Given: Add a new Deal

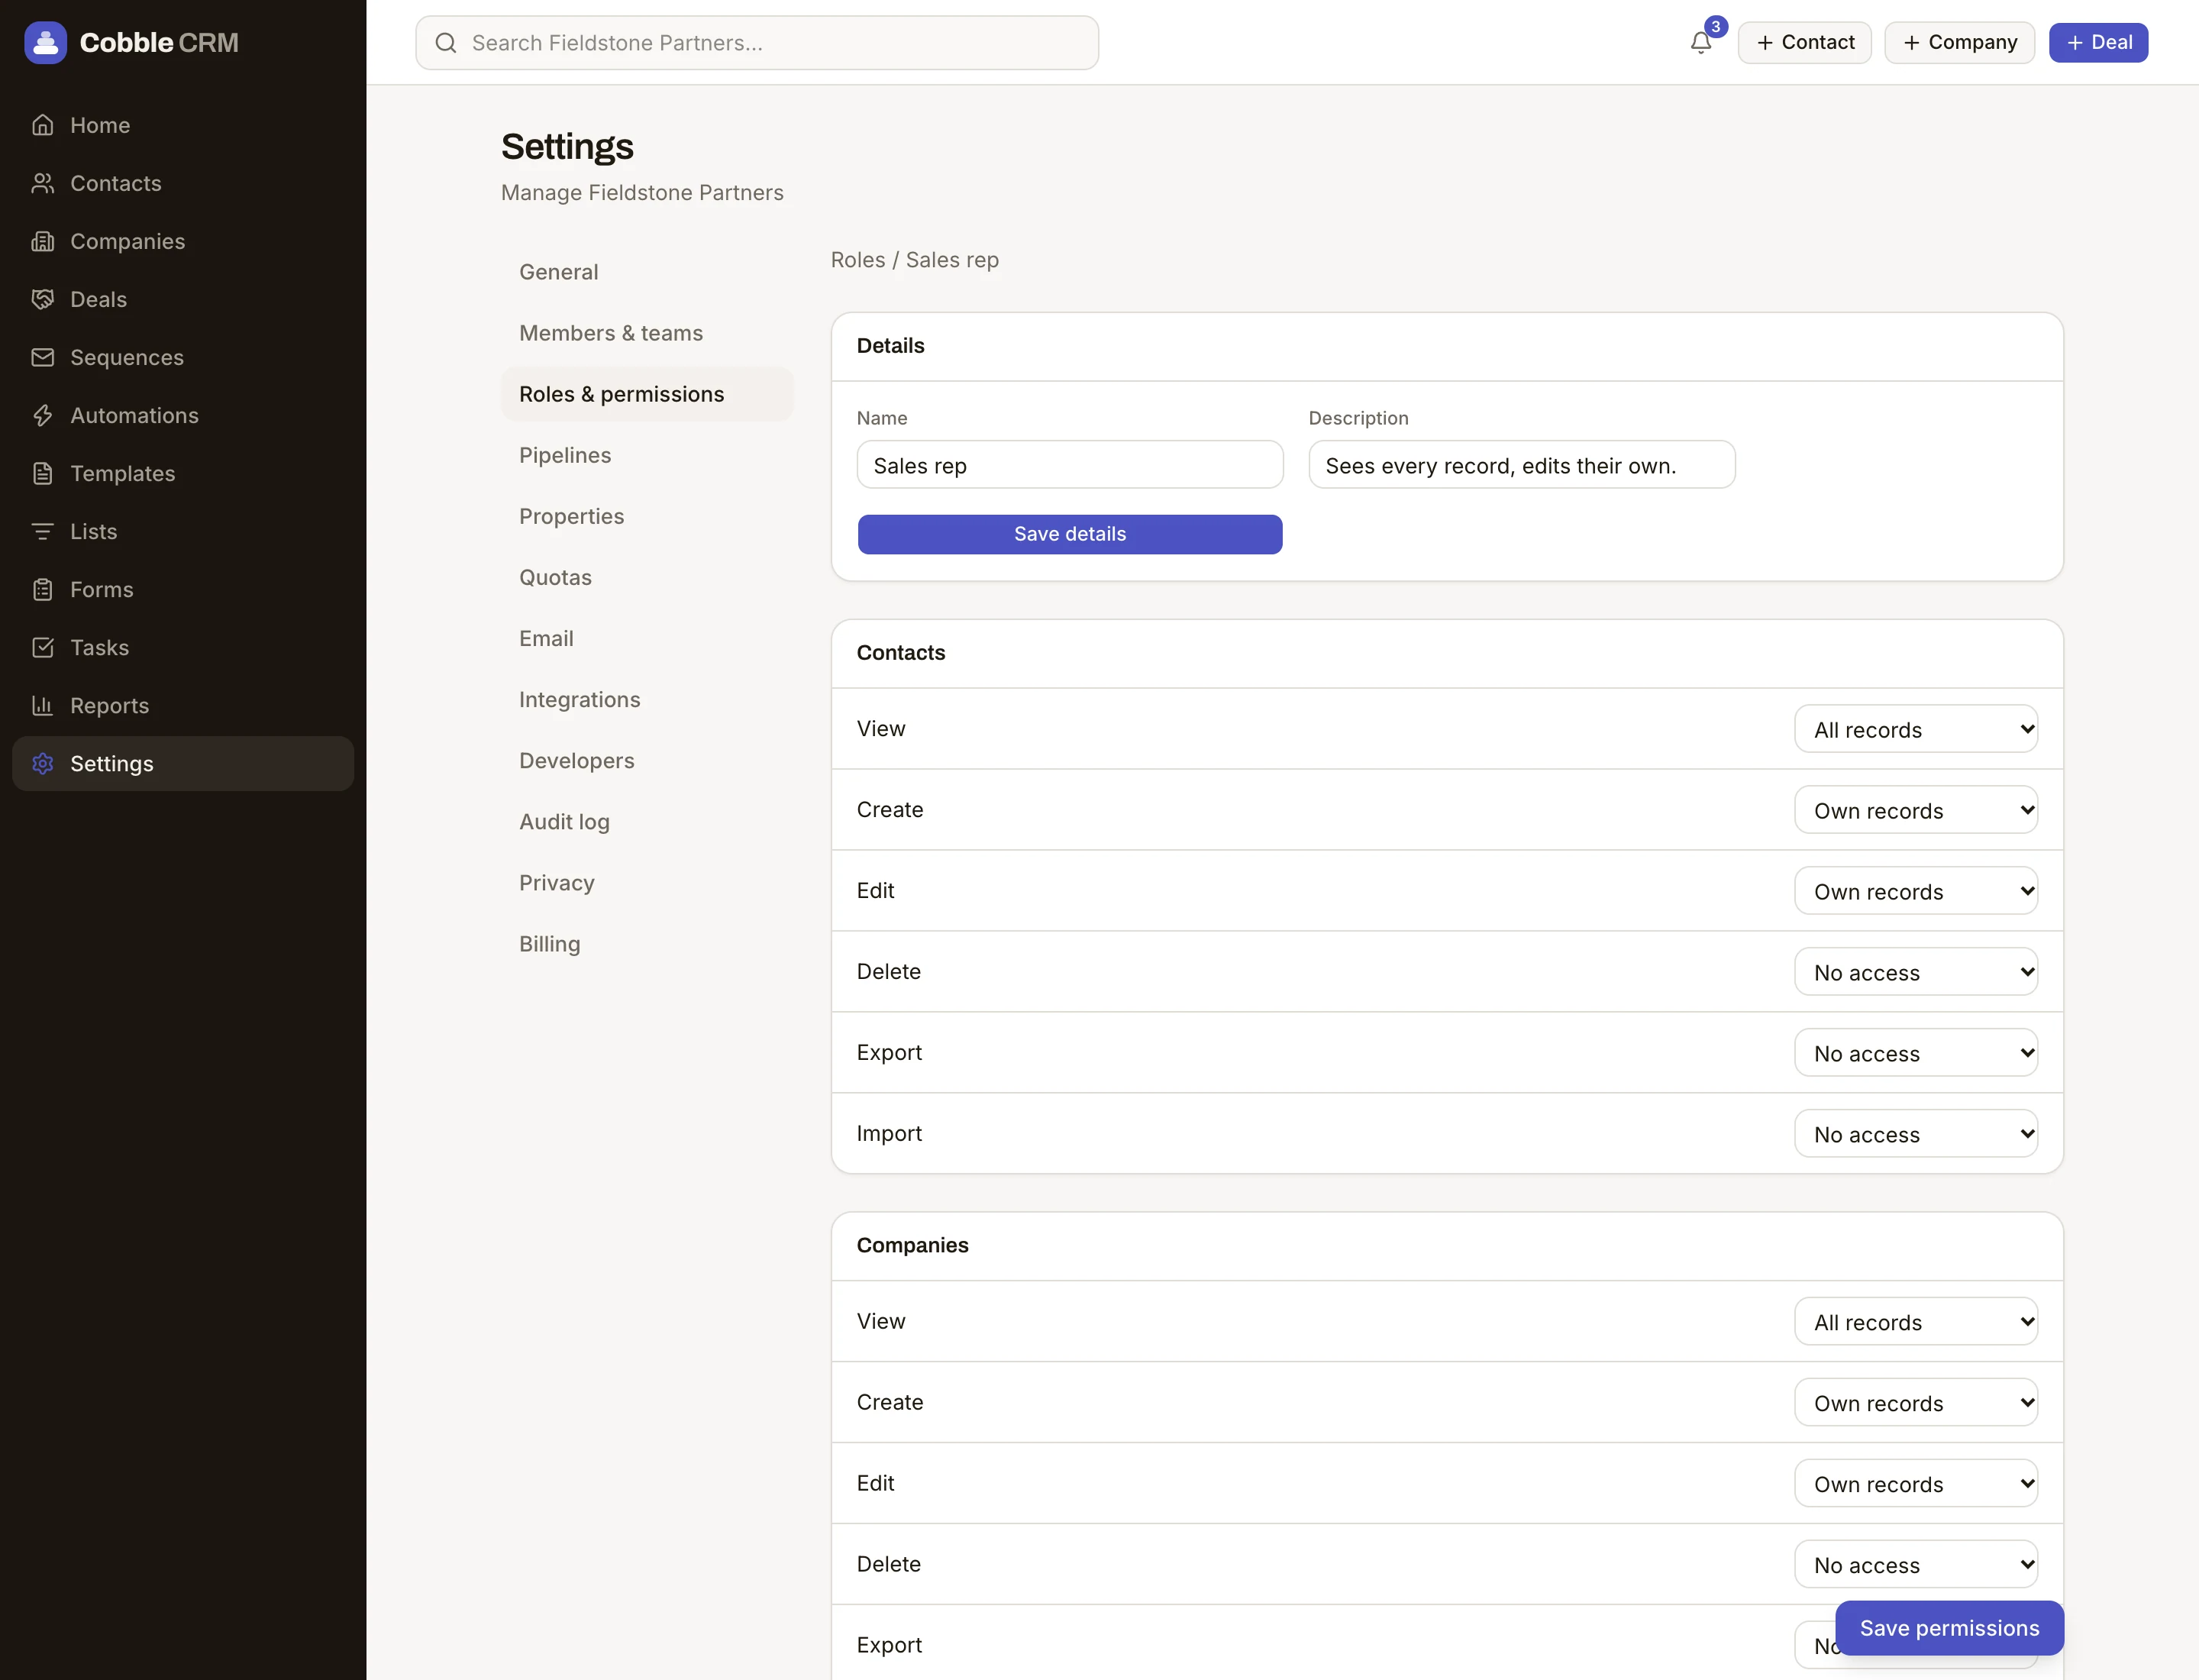Looking at the screenshot, I should [x=2098, y=42].
